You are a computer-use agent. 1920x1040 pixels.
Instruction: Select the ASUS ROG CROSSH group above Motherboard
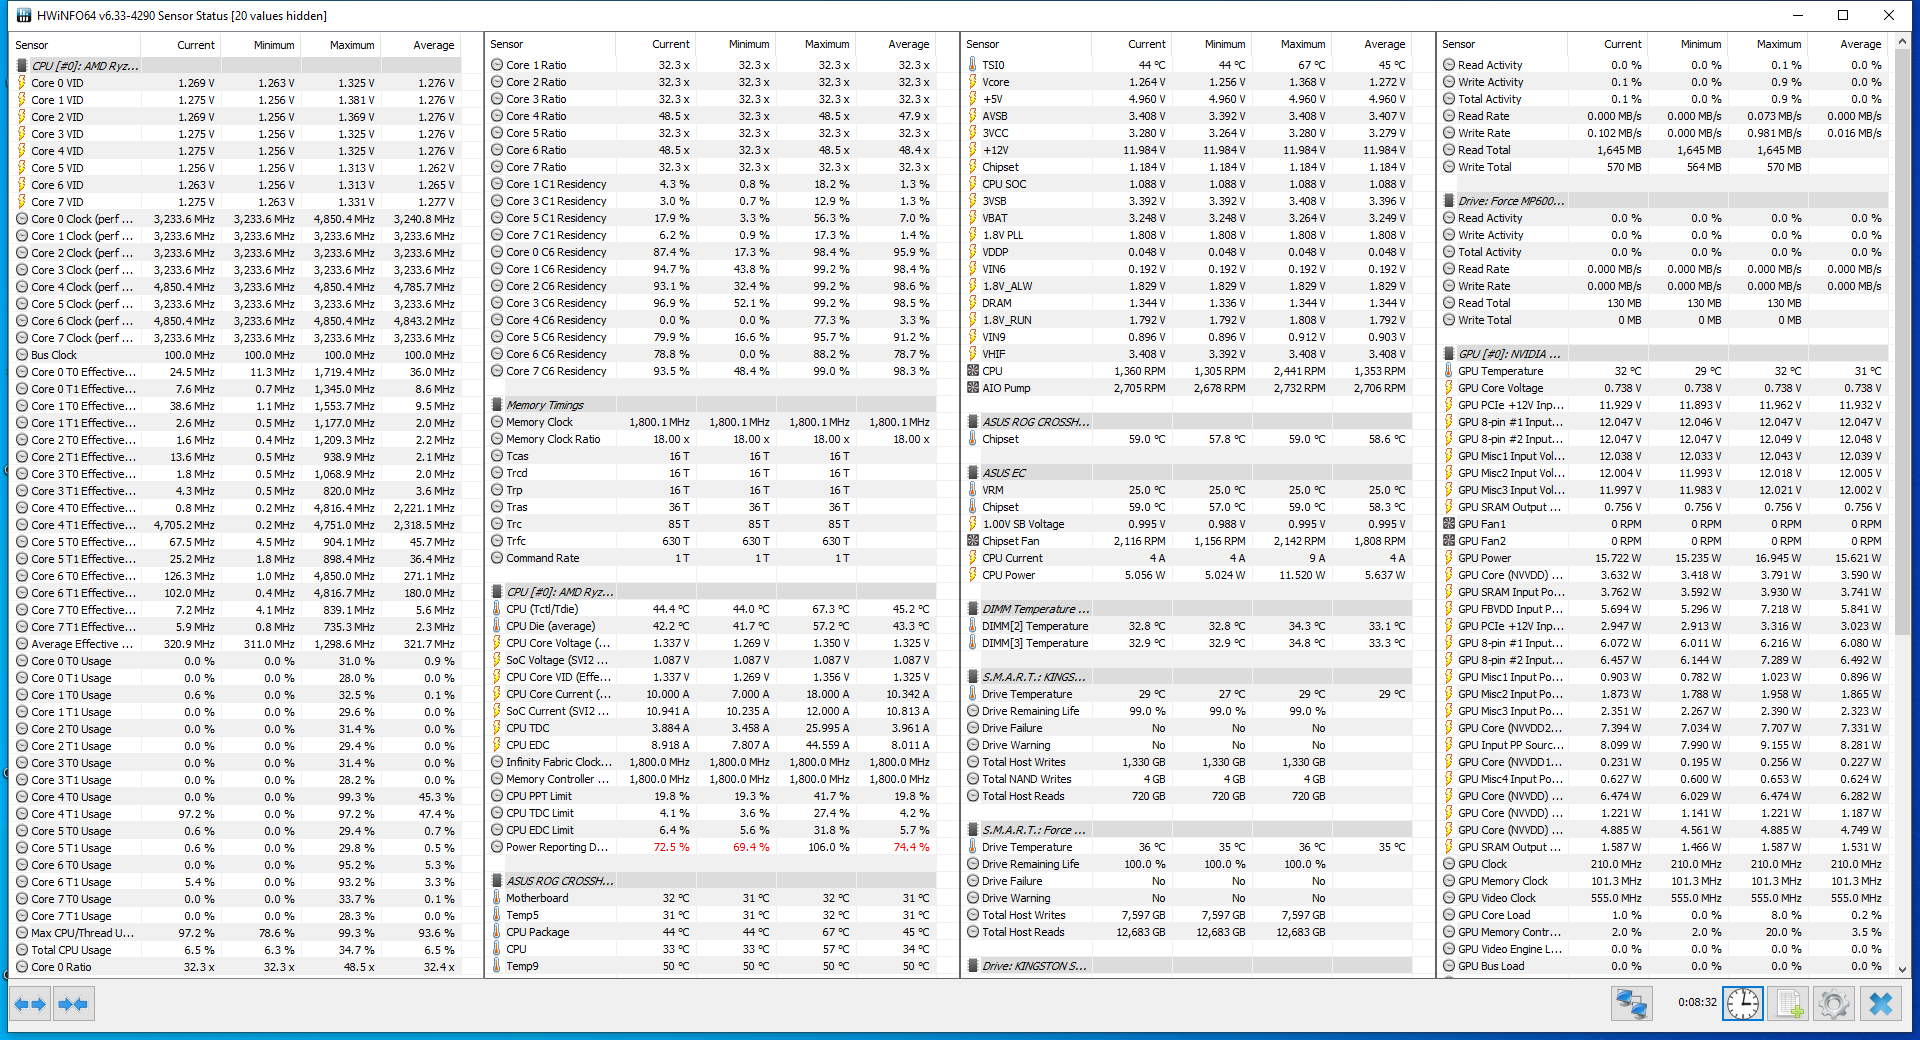[x=712, y=881]
